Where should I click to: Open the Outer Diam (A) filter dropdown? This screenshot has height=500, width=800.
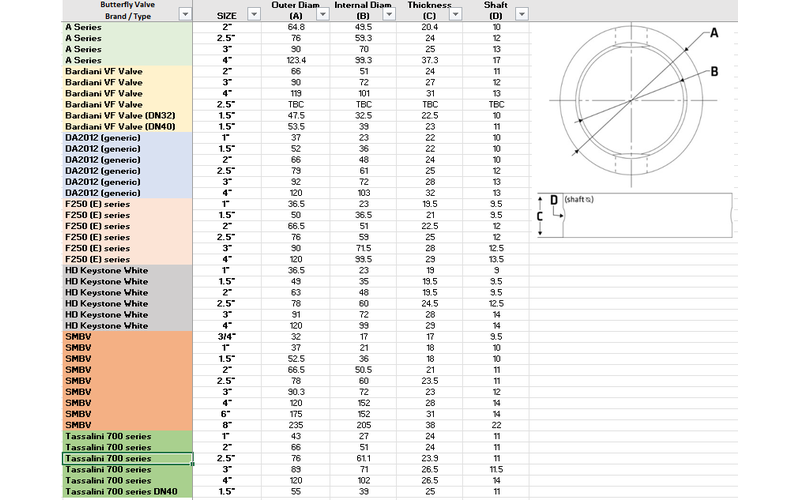coord(322,14)
